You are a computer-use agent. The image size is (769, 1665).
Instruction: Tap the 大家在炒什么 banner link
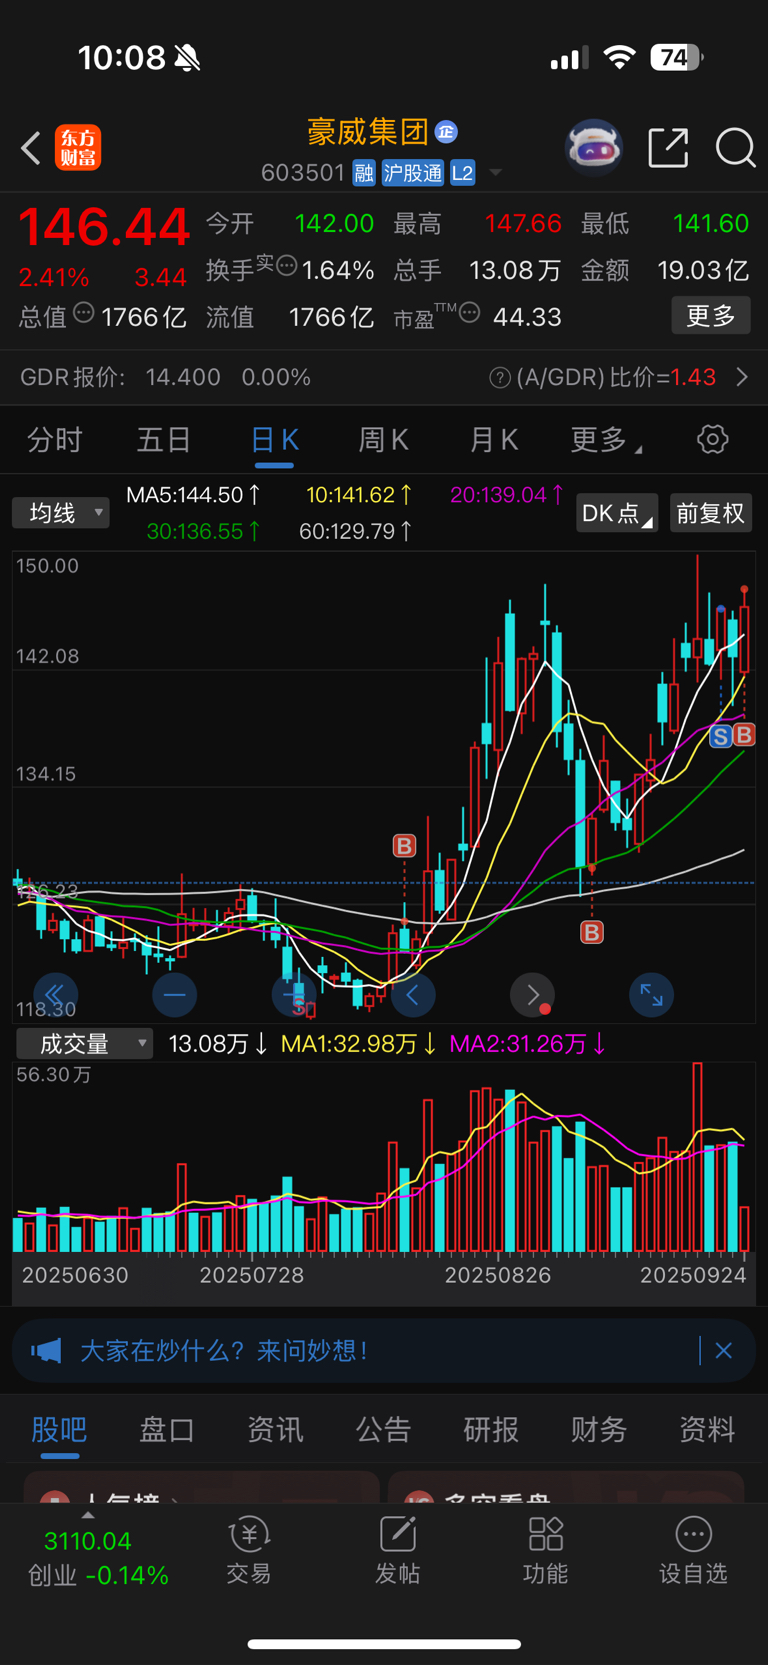[x=224, y=1351]
